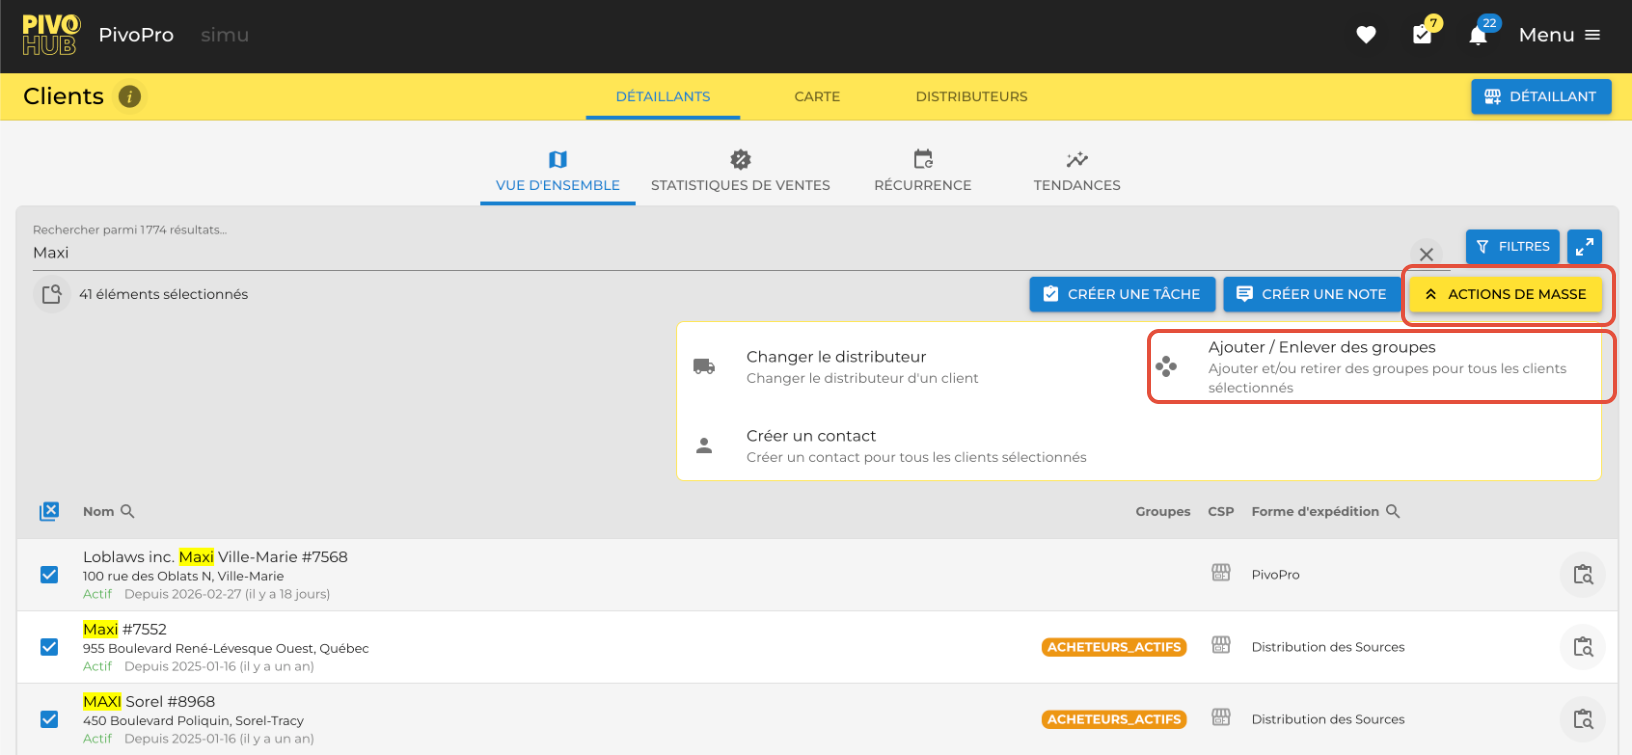Select STATISTIQUES DE VENTES tab

click(x=740, y=172)
